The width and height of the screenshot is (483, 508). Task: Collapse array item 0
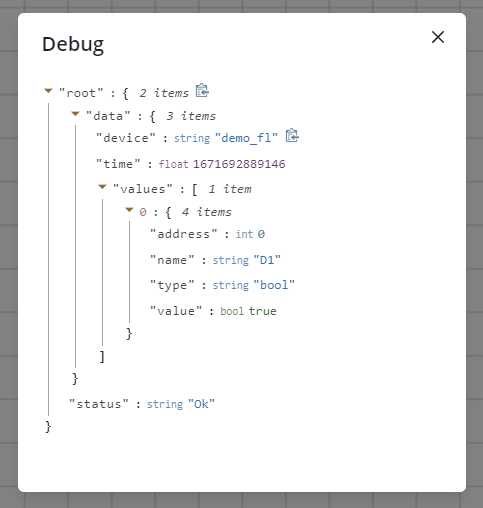[x=129, y=210]
